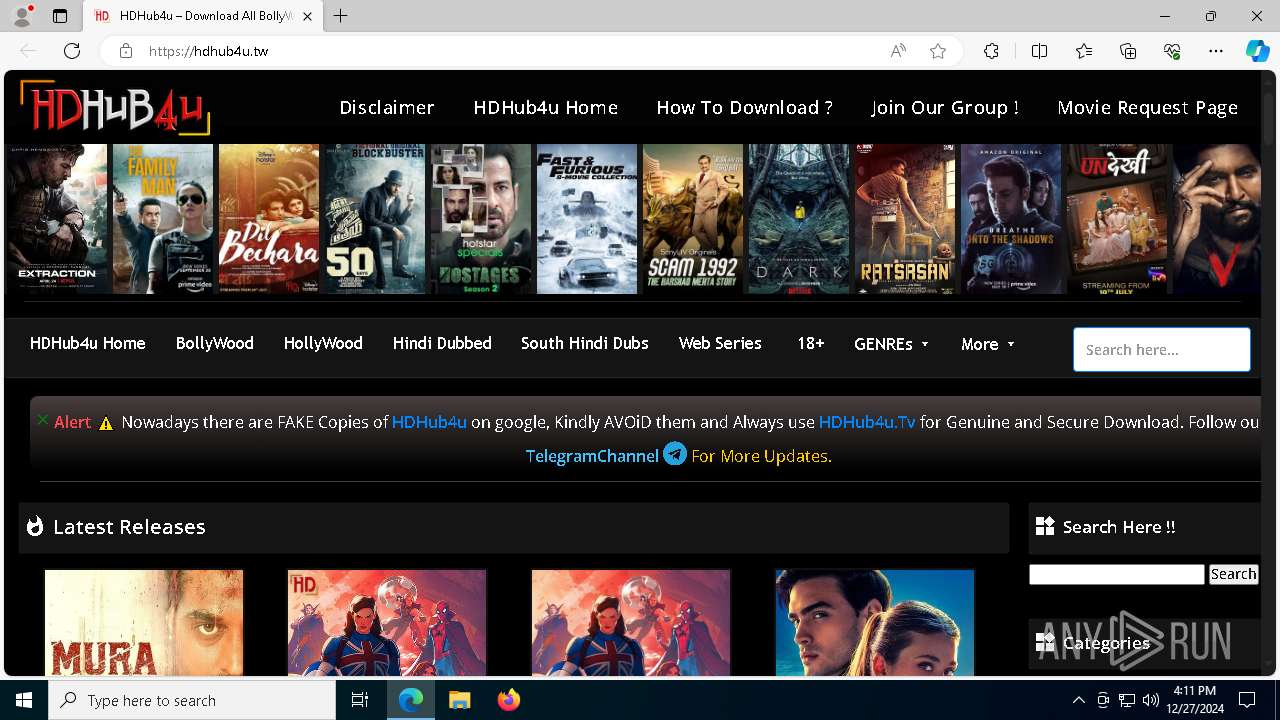Open volume control in system tray
This screenshot has height=720, width=1280.
tap(1151, 700)
